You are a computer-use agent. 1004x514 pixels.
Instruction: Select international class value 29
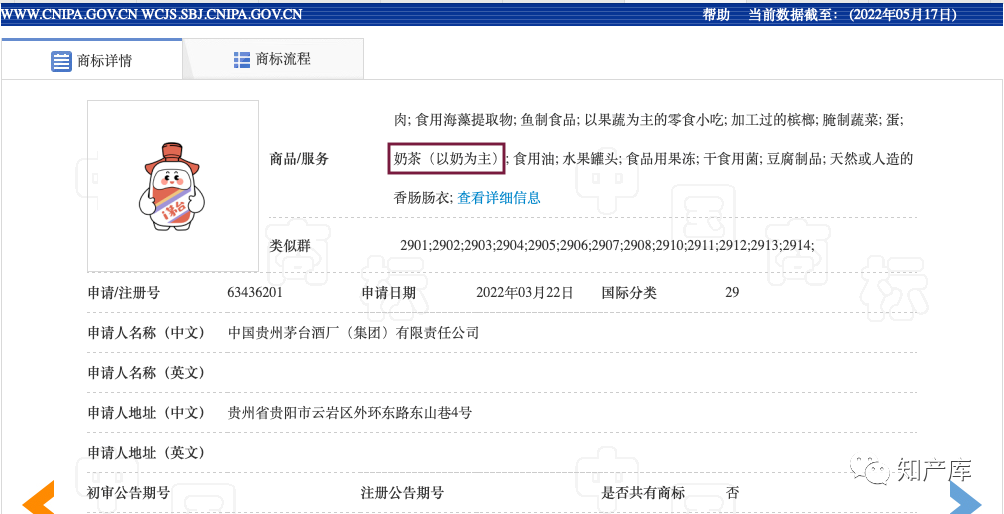click(x=732, y=293)
